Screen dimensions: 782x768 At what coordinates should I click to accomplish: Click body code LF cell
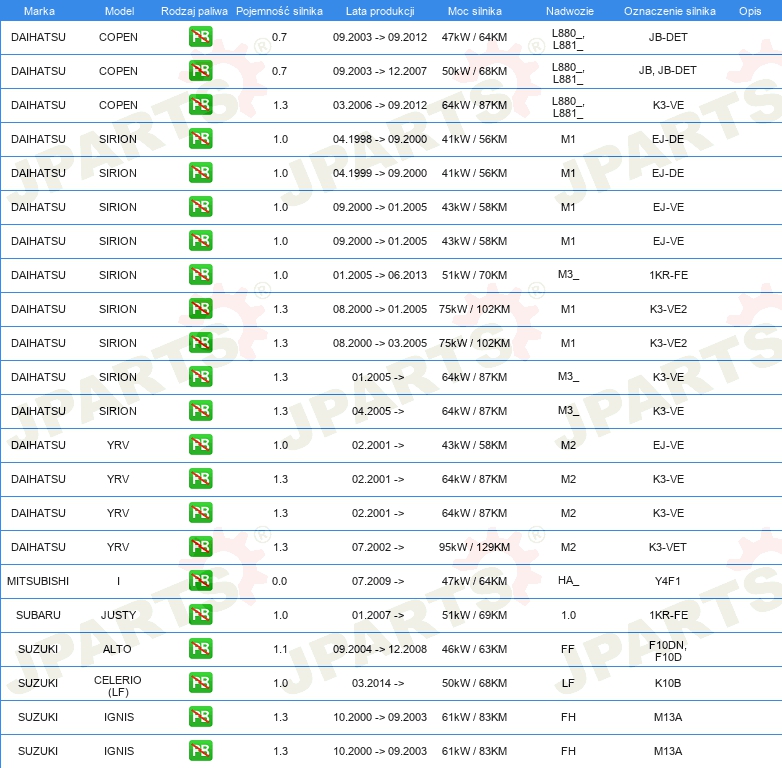pos(568,683)
